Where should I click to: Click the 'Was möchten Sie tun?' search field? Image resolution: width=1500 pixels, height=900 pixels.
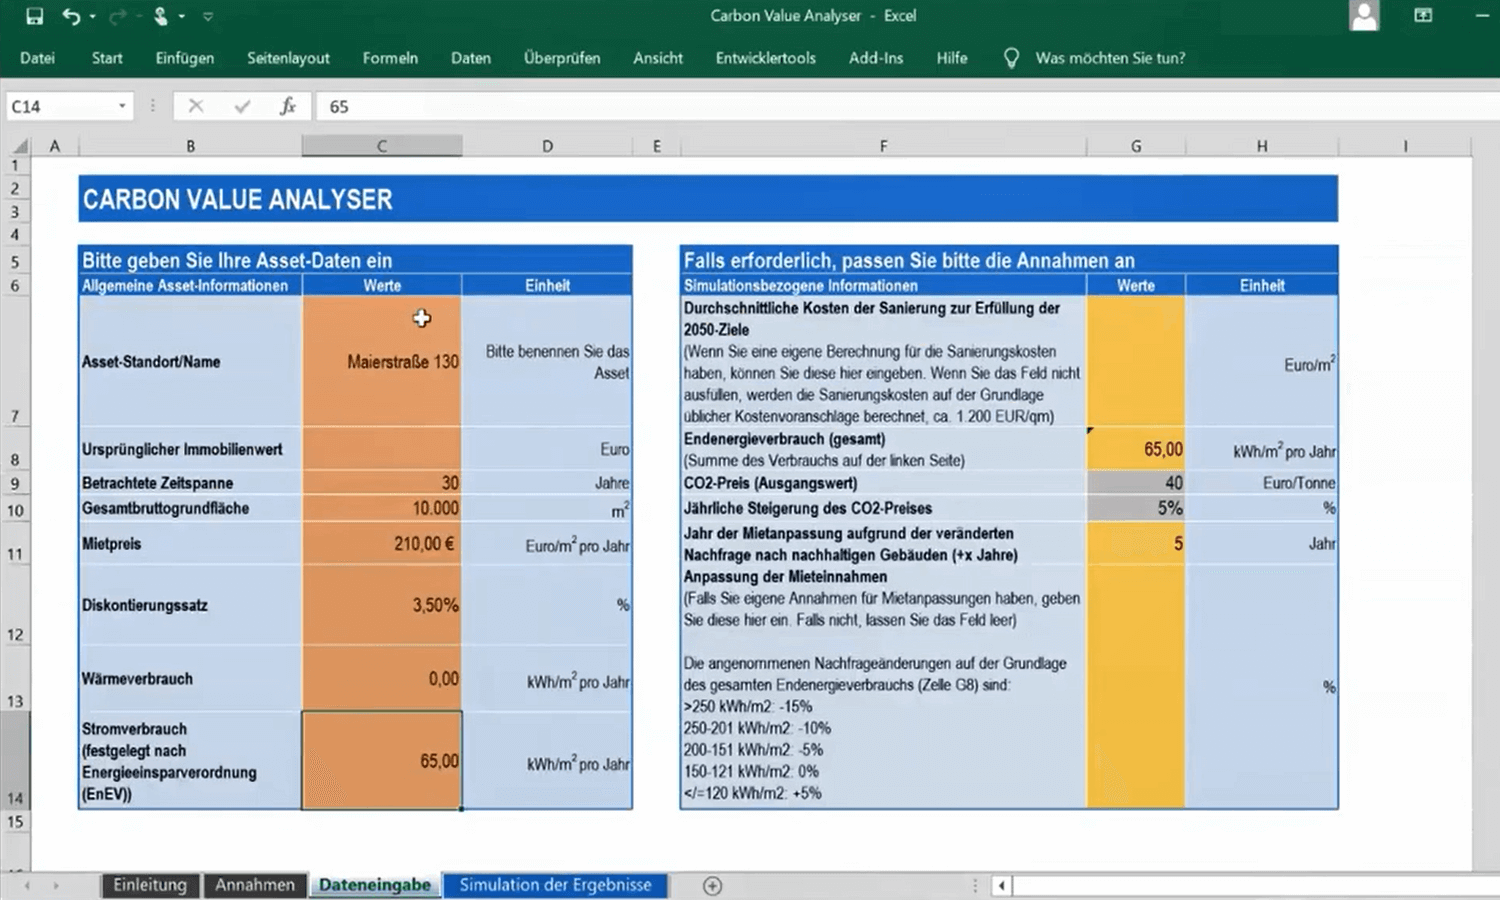(1110, 58)
